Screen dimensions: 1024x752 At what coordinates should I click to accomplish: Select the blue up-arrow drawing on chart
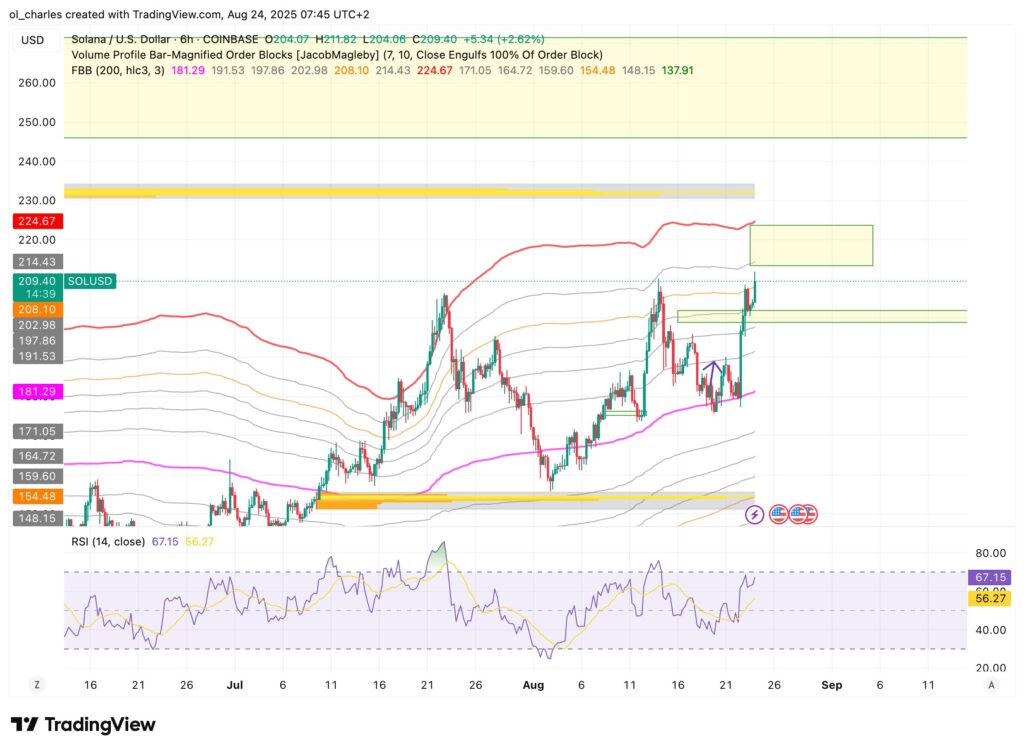click(712, 370)
